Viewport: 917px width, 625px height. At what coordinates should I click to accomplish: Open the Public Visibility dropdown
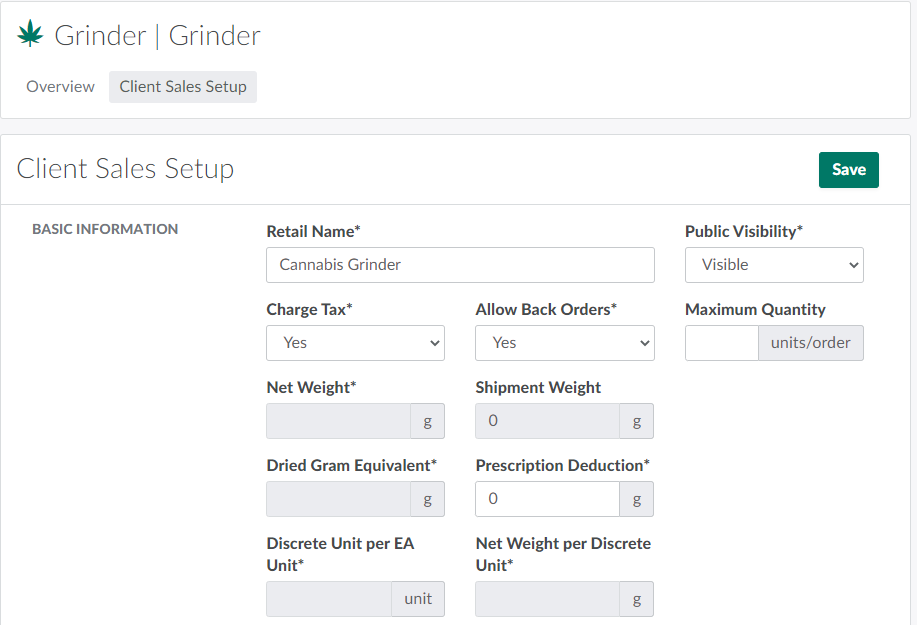pyautogui.click(x=774, y=265)
